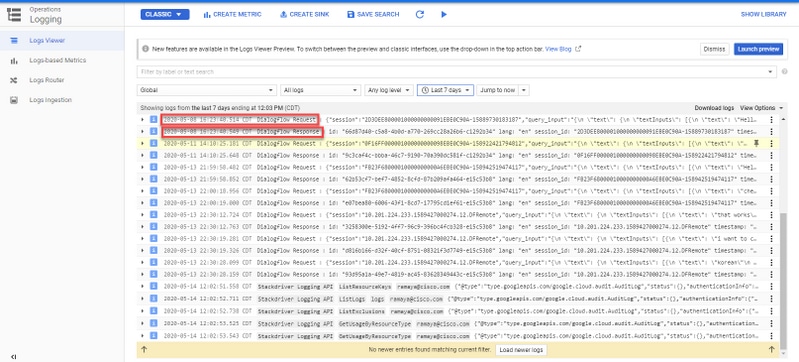
Task: Open the Any log level dropdown
Action: click(x=389, y=90)
